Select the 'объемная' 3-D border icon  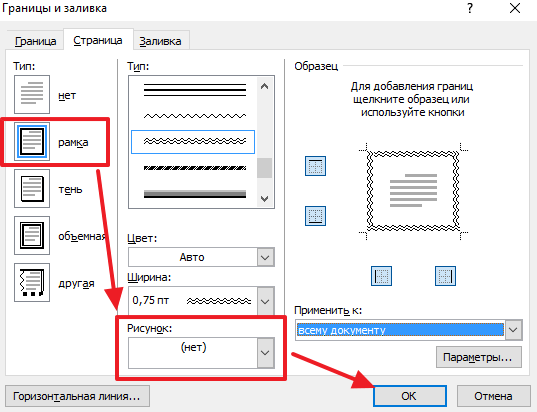[32, 235]
